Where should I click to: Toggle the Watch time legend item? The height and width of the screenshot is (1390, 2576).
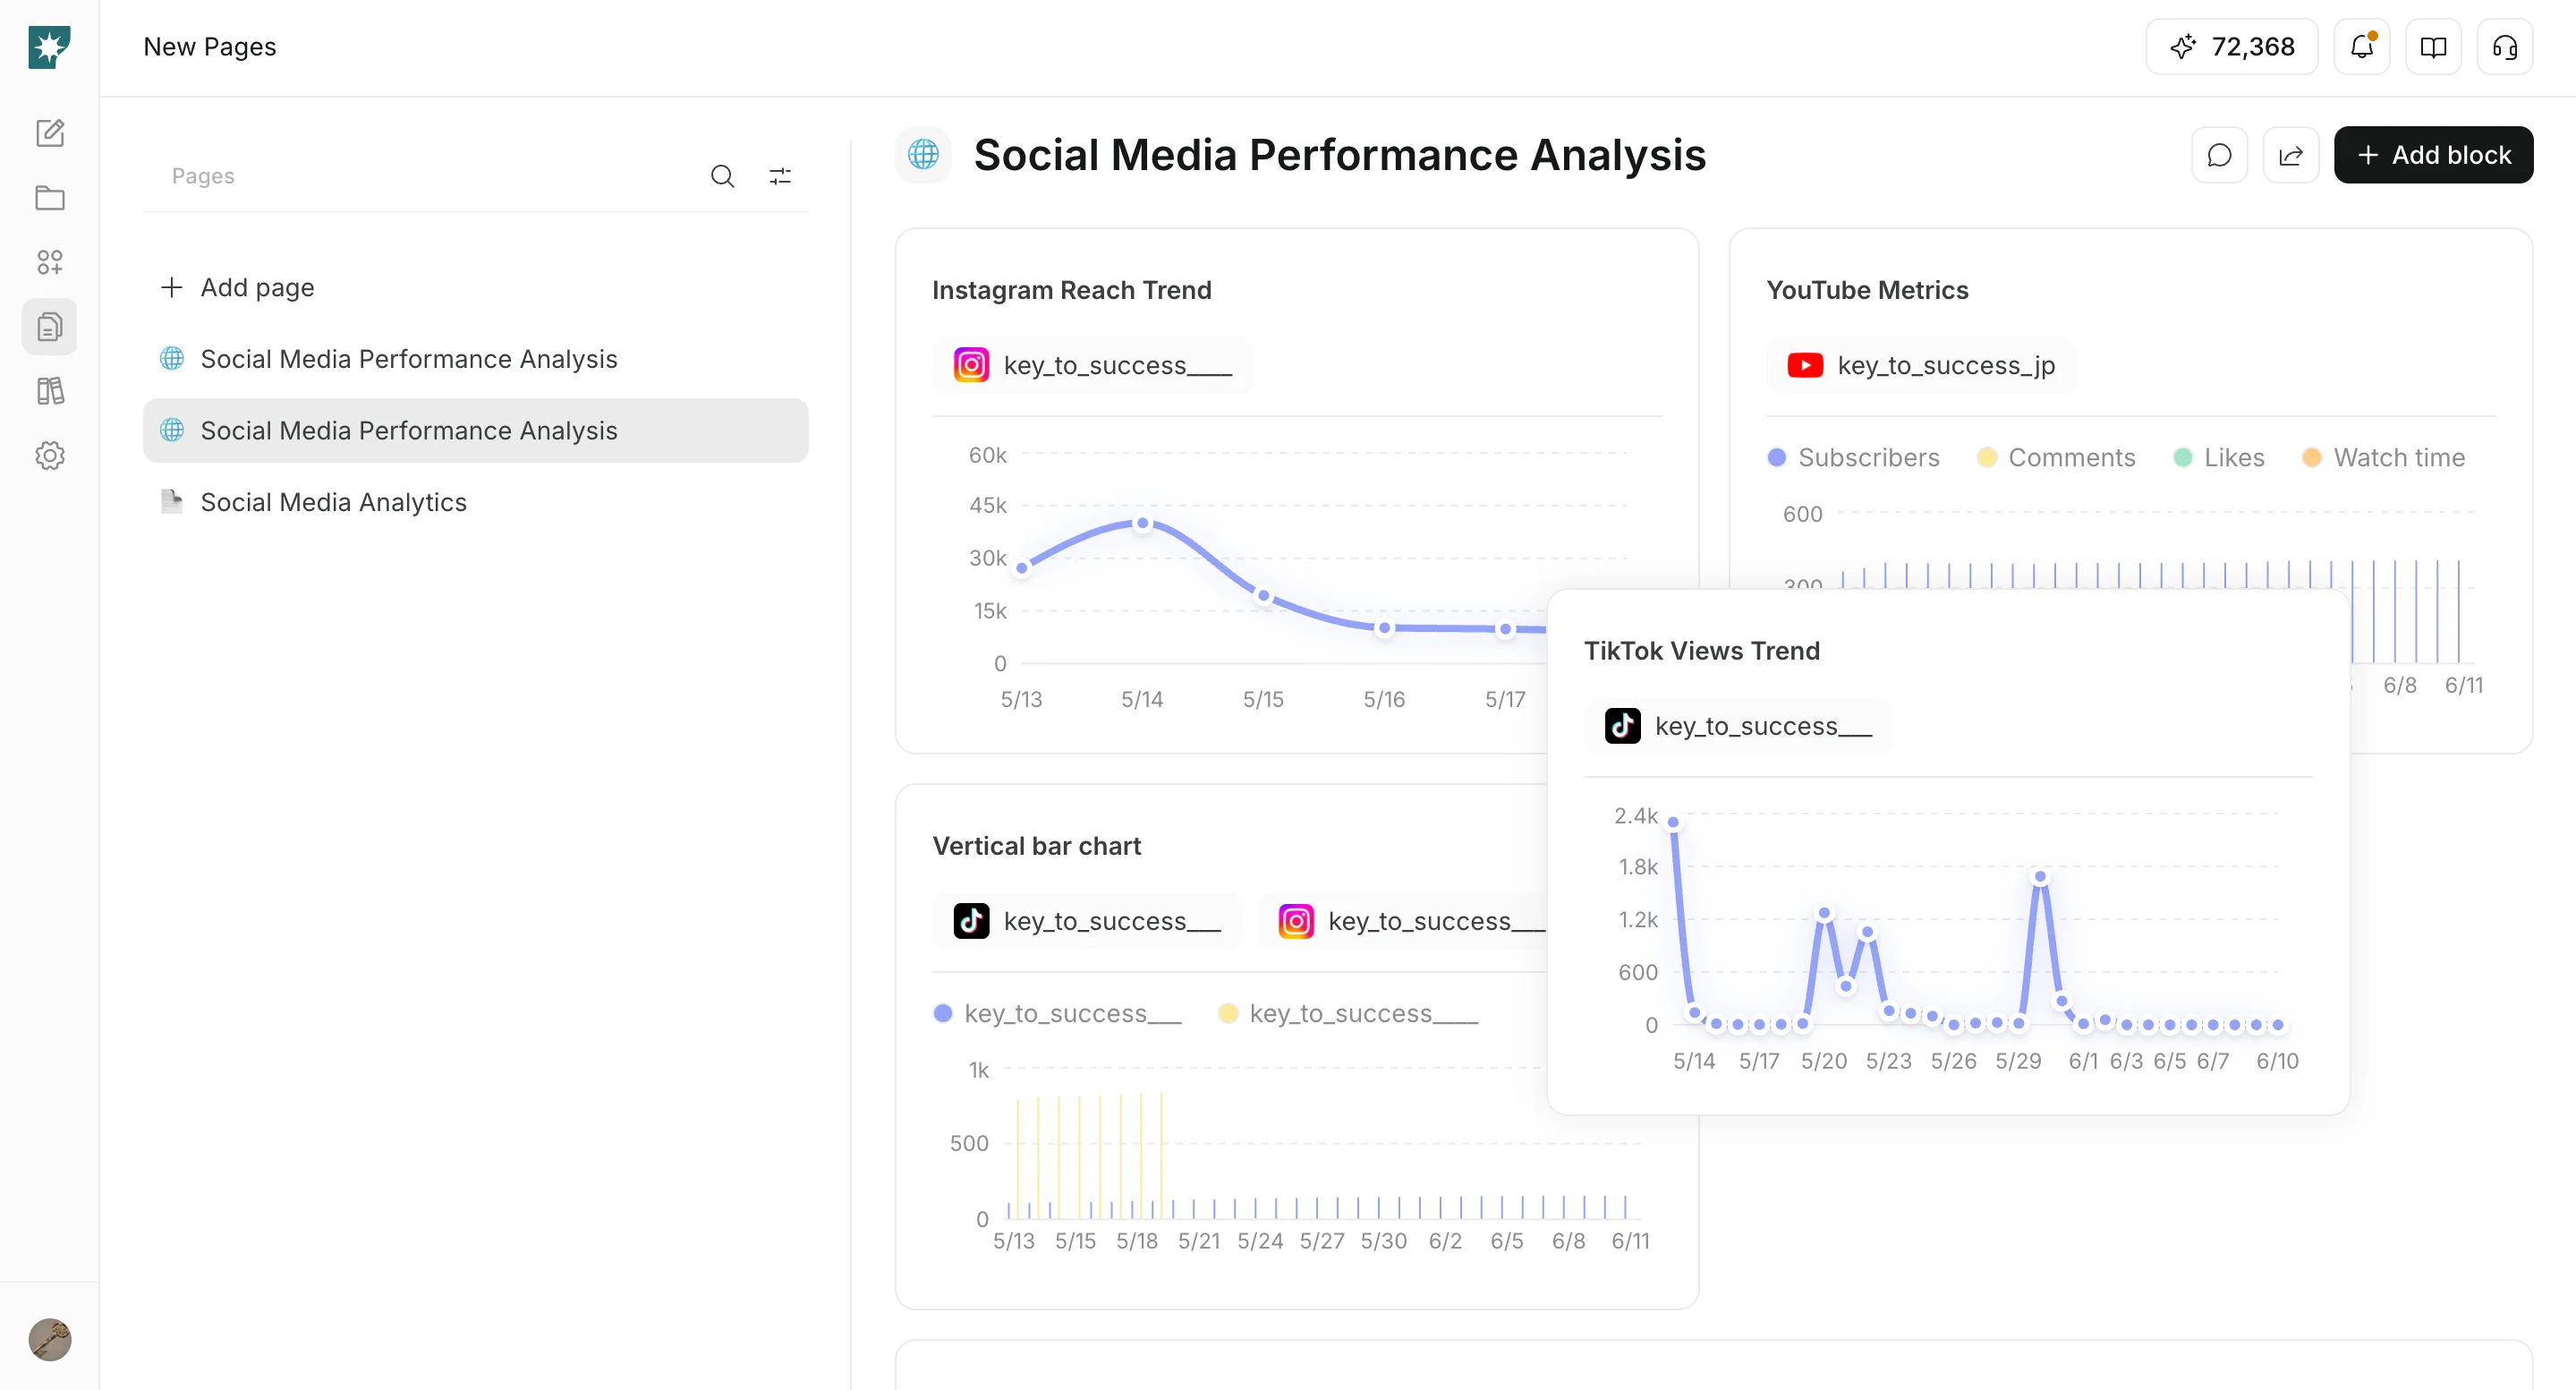coord(2383,458)
